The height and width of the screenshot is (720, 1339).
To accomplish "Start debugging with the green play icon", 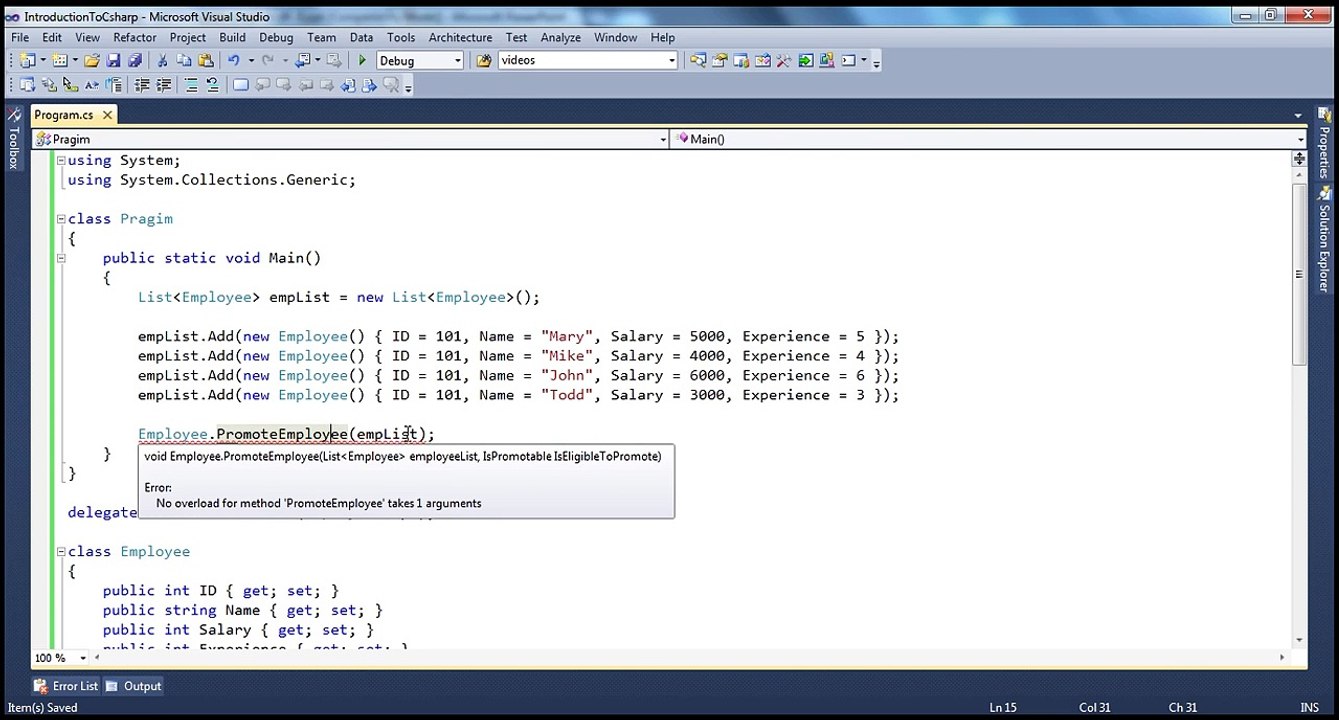I will click(362, 60).
